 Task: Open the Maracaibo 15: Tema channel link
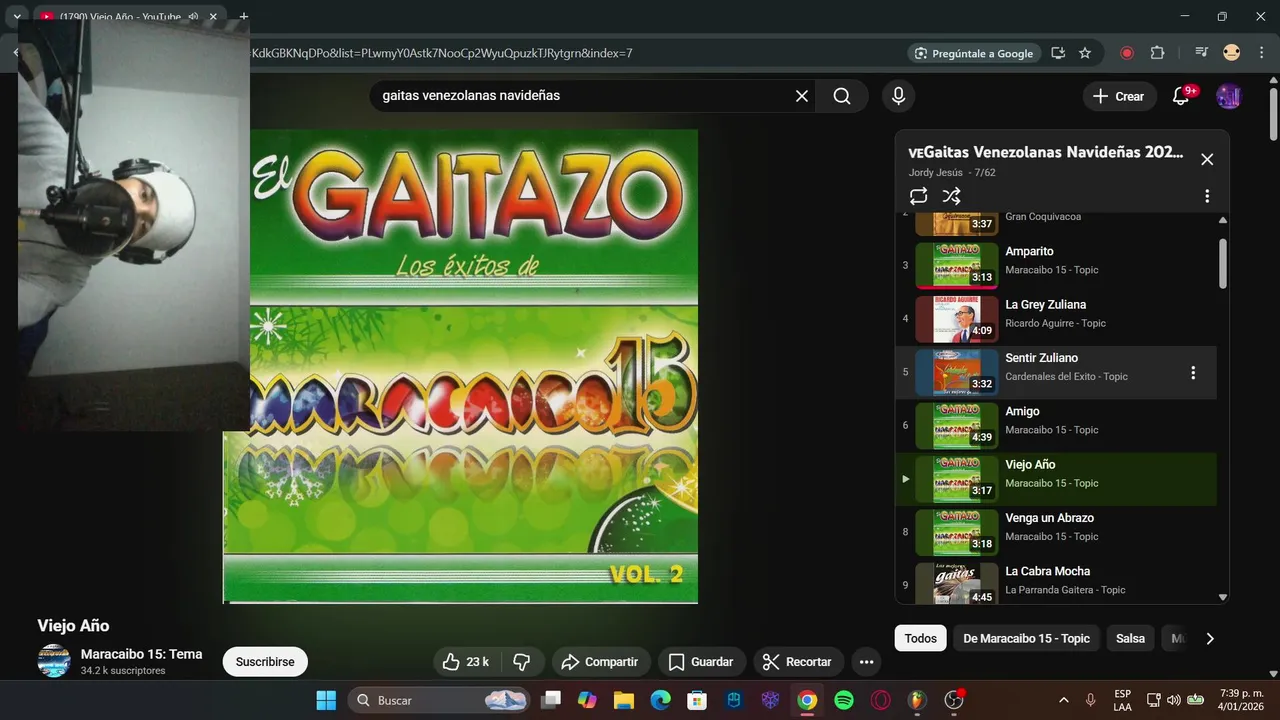[141, 654]
